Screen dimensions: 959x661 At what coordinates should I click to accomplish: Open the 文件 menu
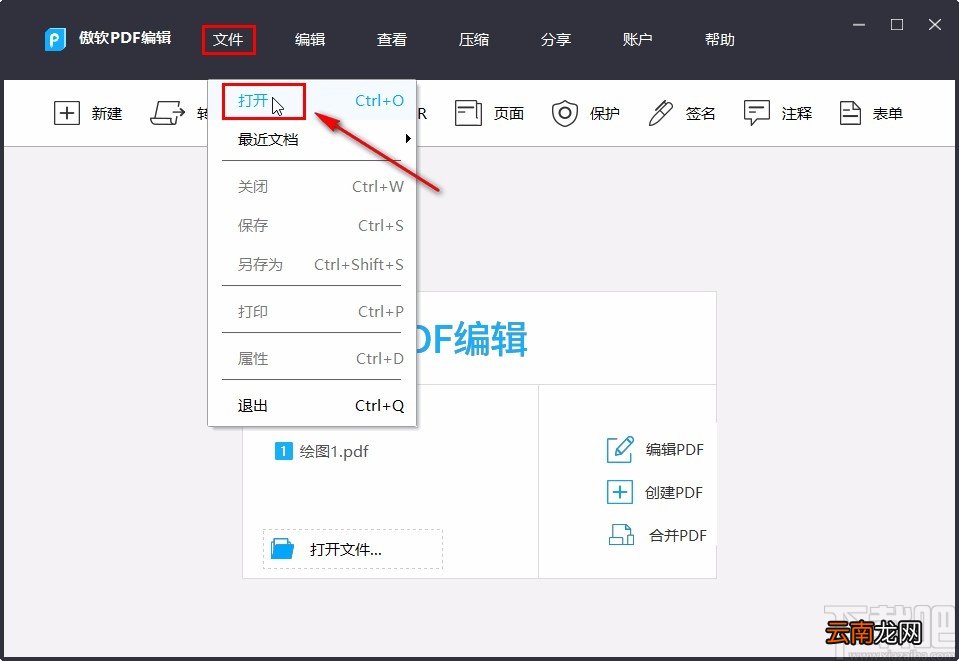point(228,40)
